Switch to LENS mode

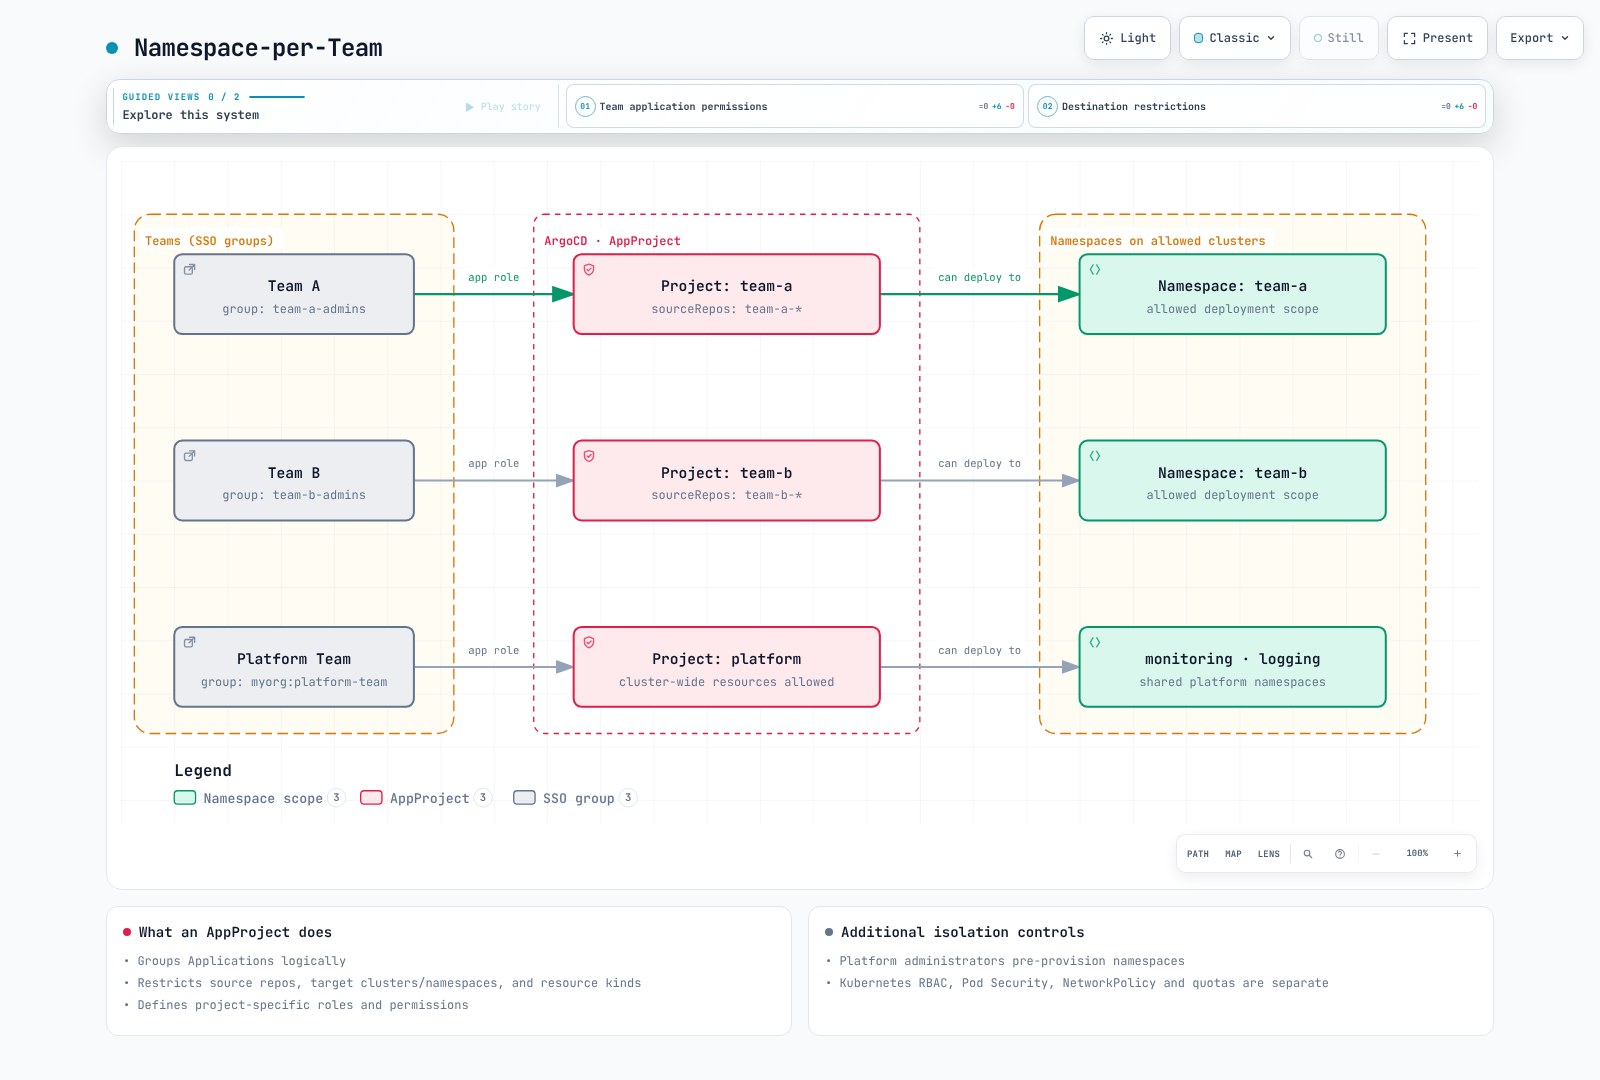pos(1269,854)
